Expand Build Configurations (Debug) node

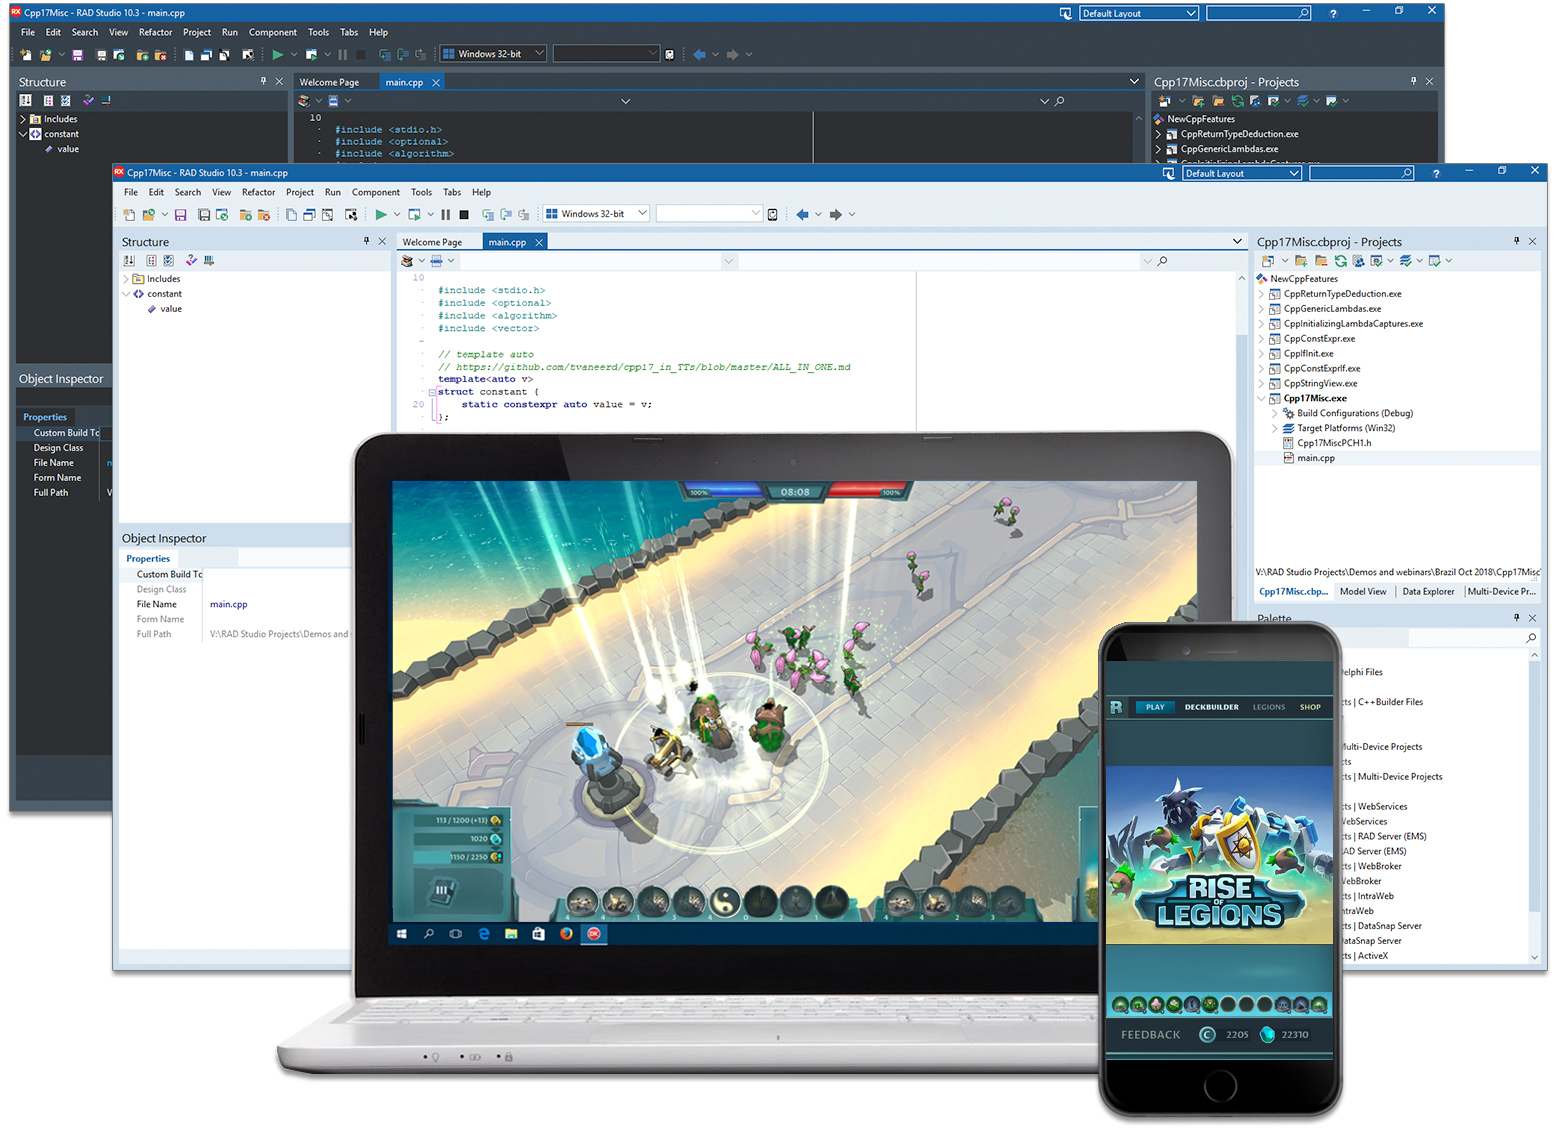pos(1275,413)
